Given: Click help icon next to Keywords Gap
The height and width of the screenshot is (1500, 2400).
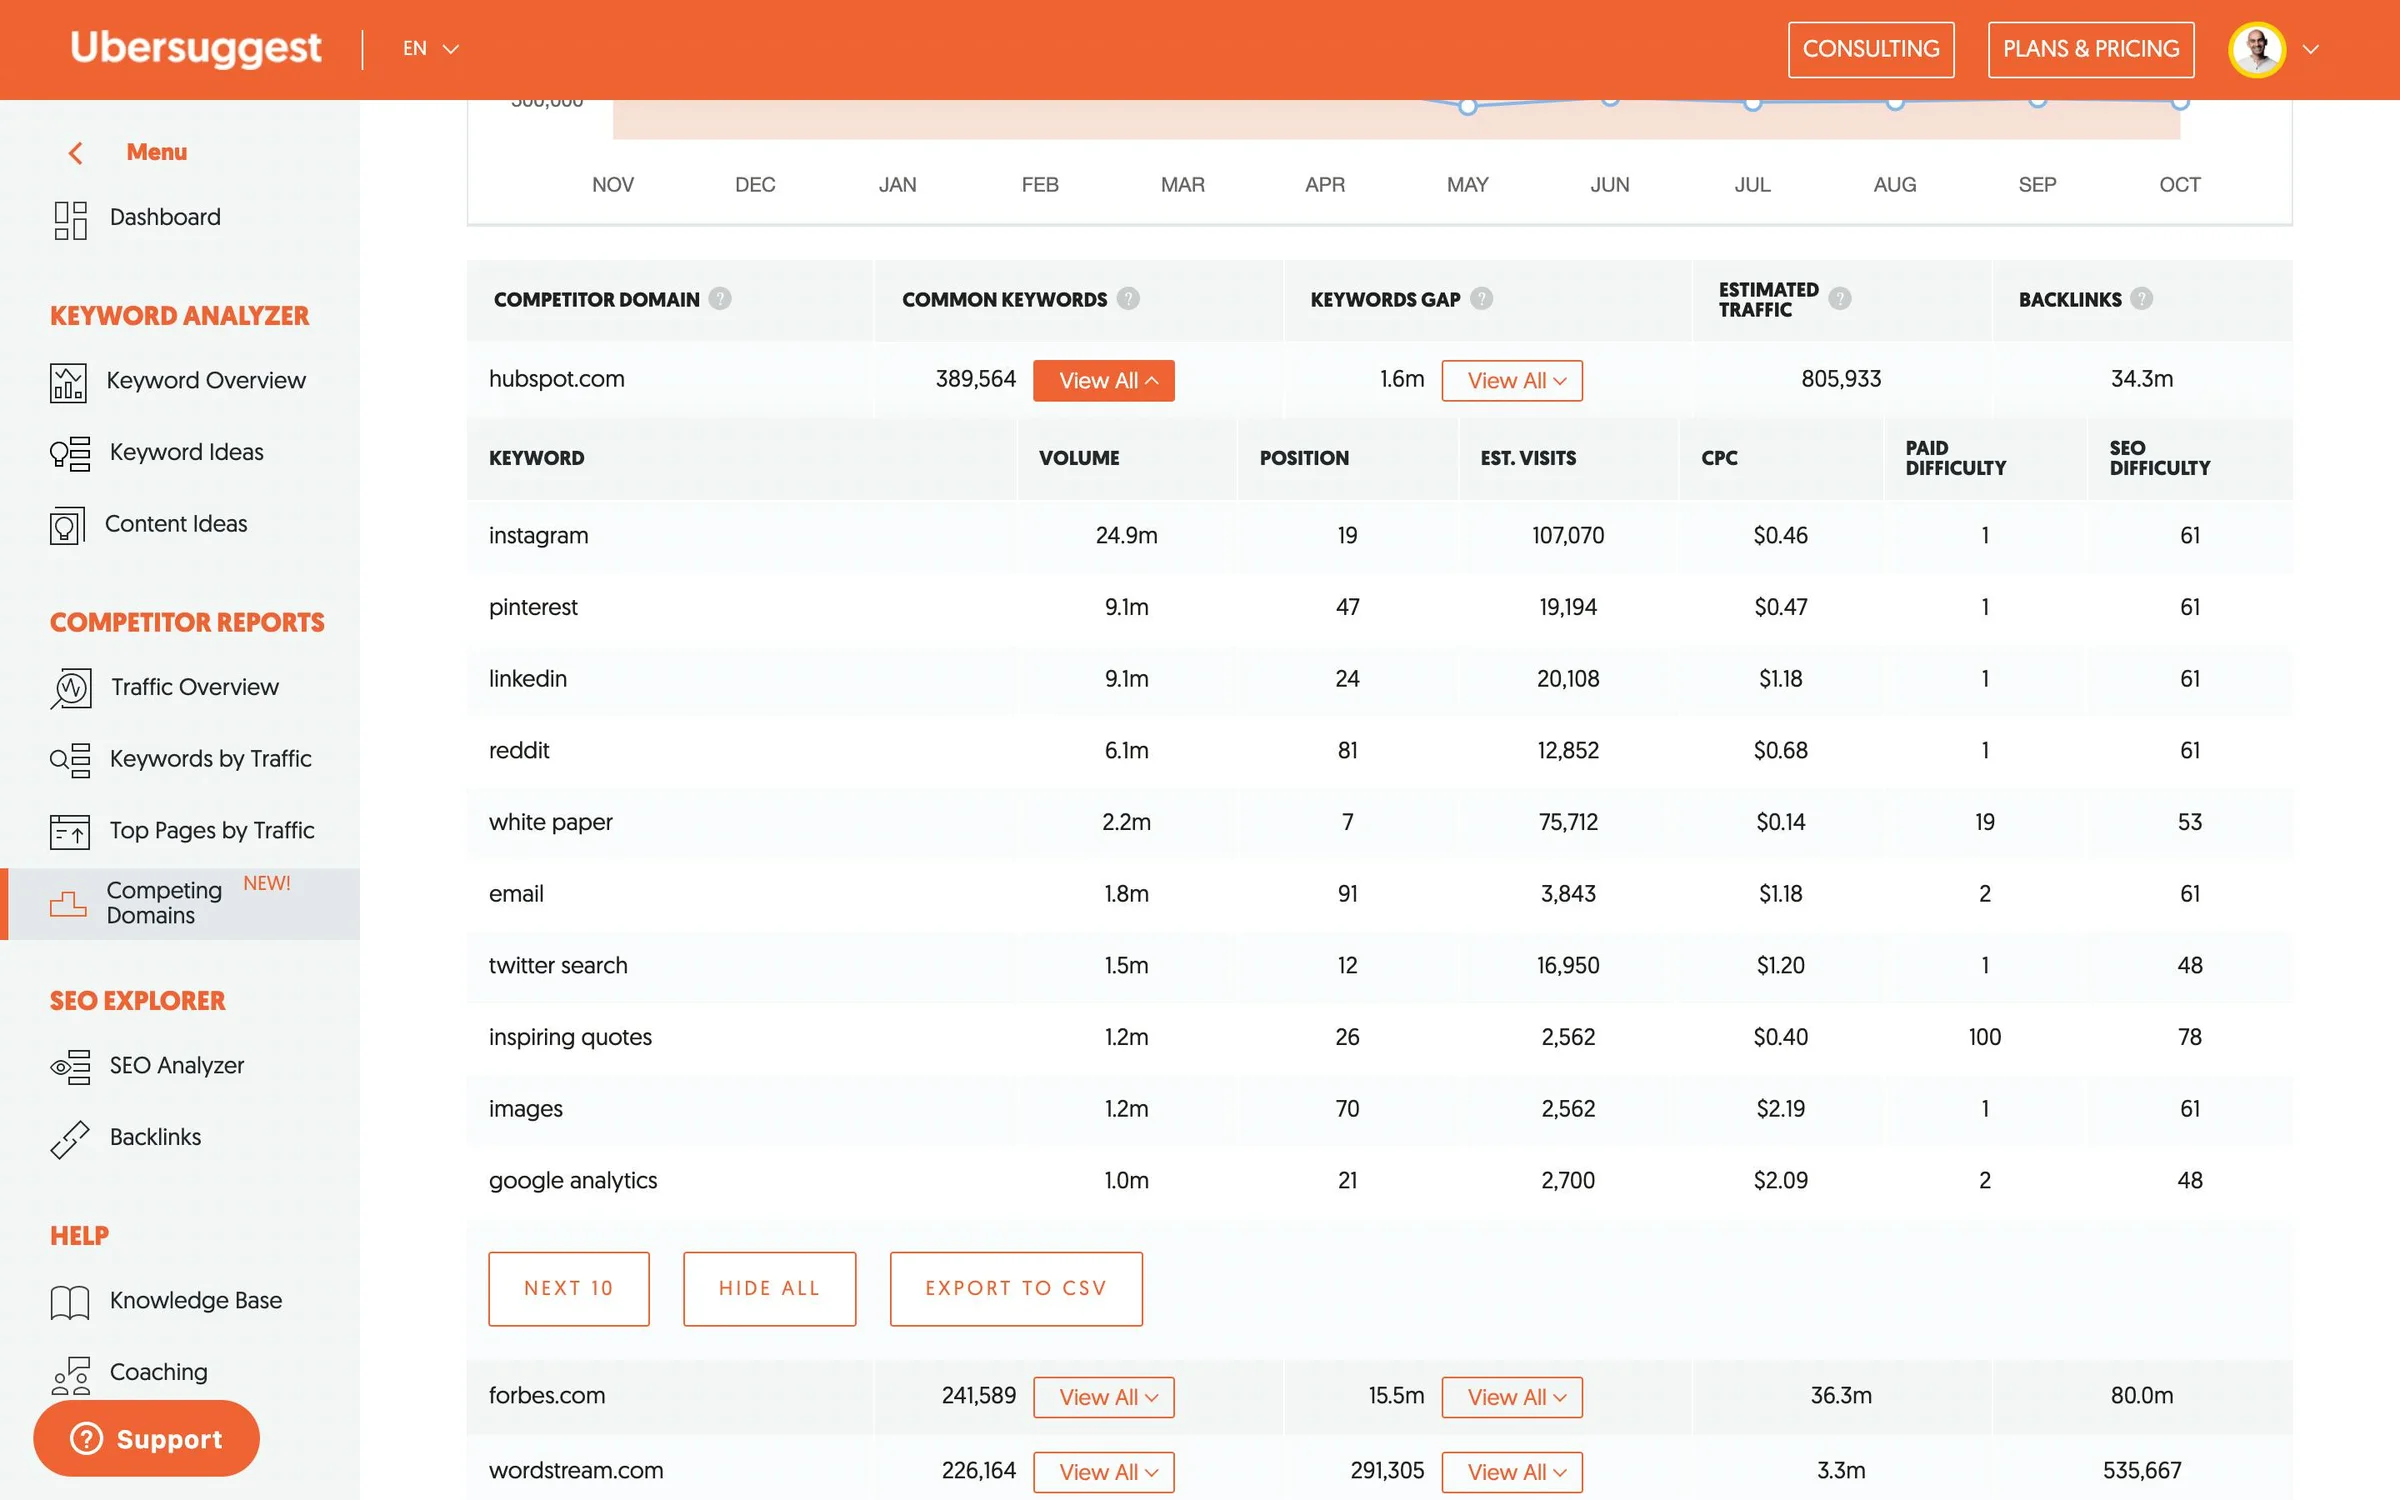Looking at the screenshot, I should click(1482, 299).
